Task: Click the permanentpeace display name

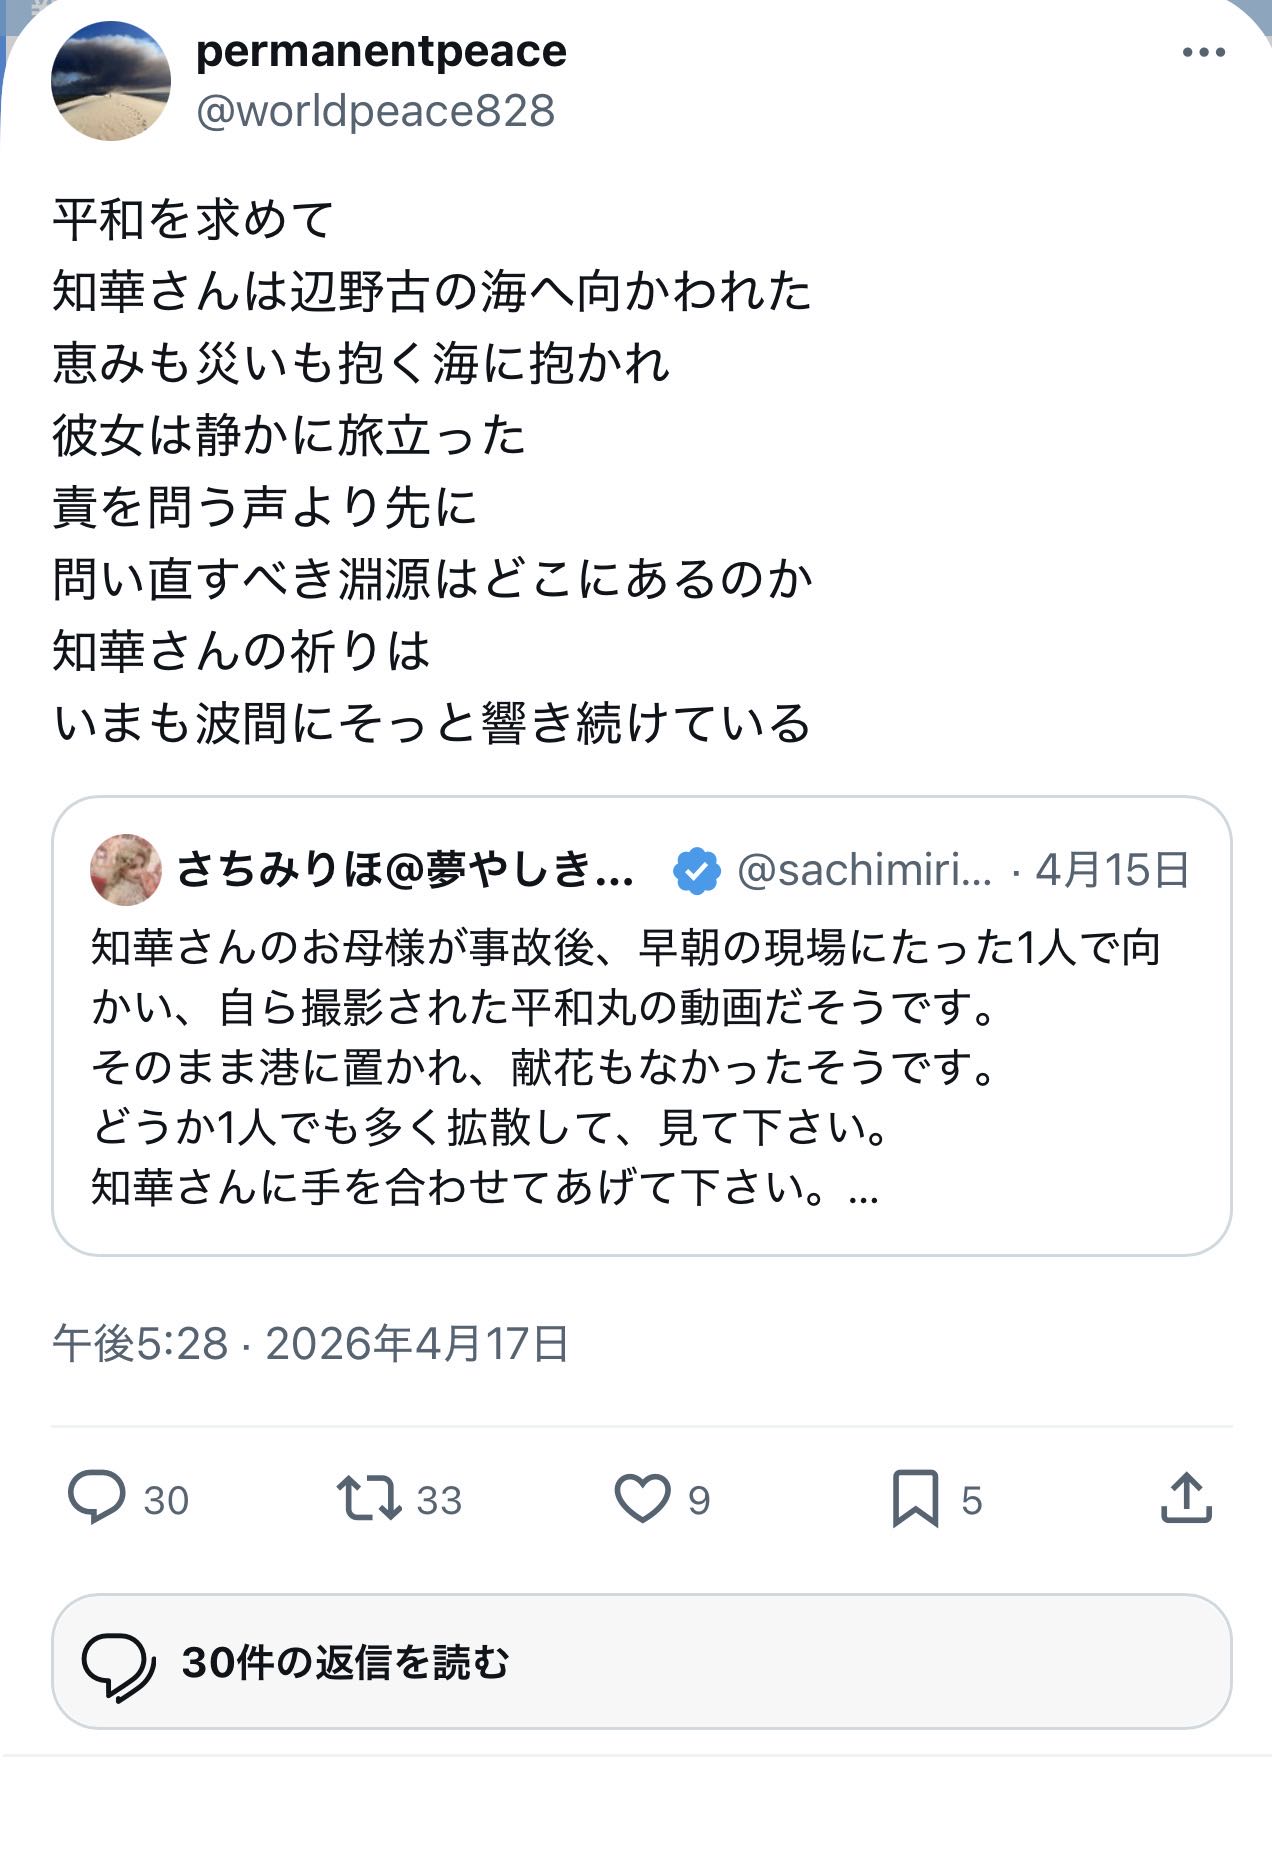Action: pos(381,51)
